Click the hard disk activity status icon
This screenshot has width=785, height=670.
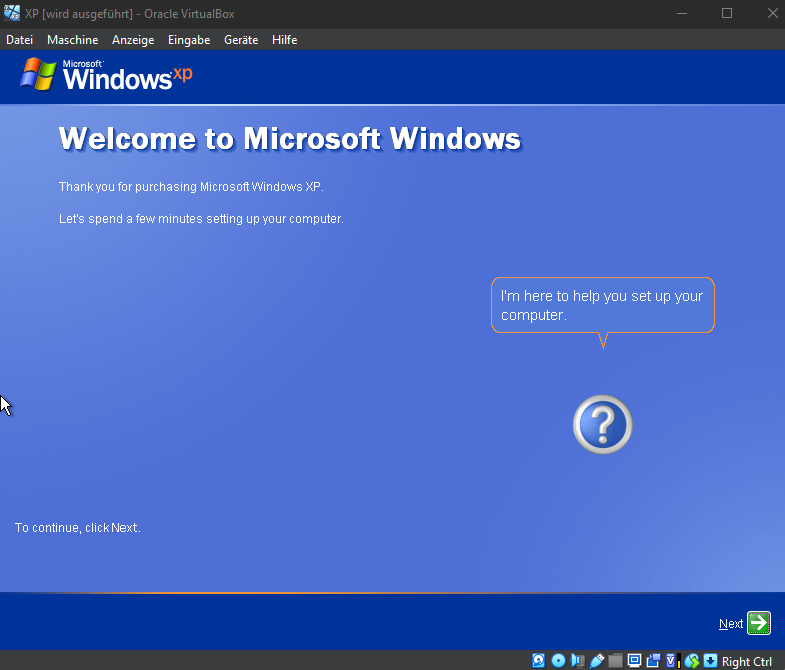click(x=539, y=660)
